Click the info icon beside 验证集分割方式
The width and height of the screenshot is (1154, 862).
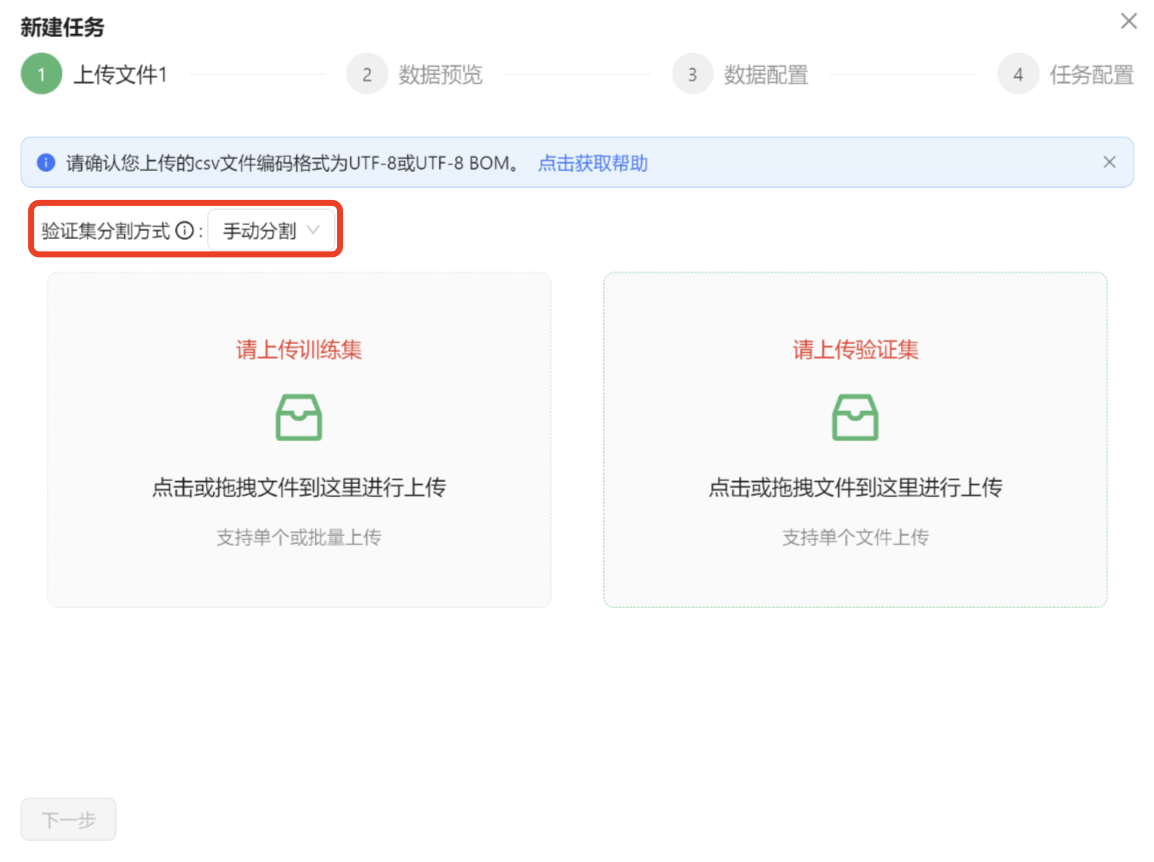[x=184, y=231]
